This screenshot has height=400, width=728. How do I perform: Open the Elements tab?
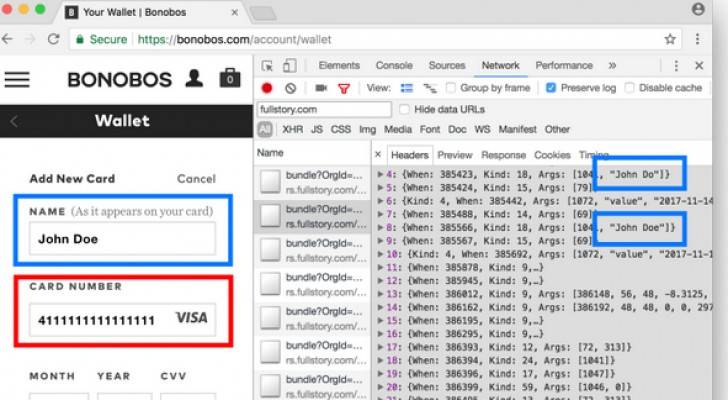point(339,65)
